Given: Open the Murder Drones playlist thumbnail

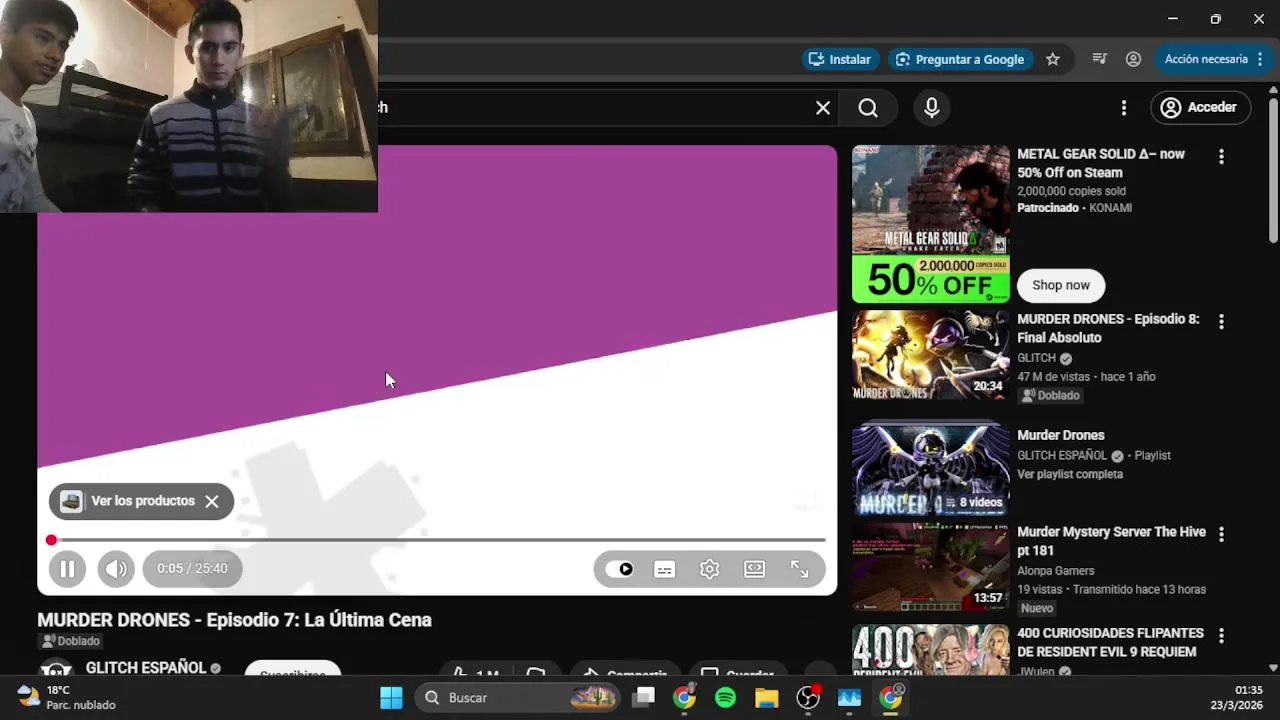Looking at the screenshot, I should point(931,471).
